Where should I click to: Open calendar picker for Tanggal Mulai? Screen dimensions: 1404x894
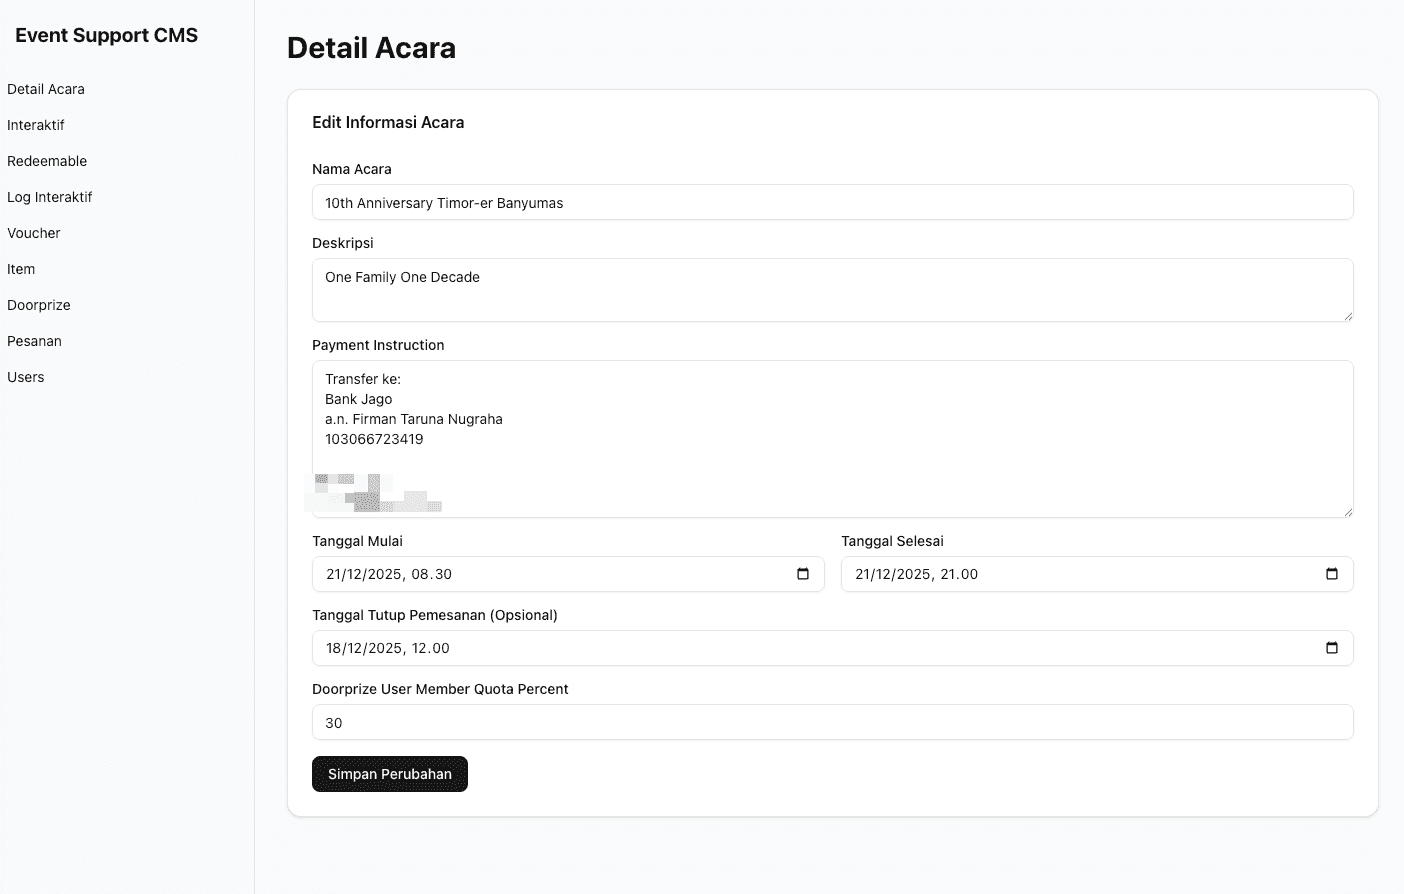[802, 574]
